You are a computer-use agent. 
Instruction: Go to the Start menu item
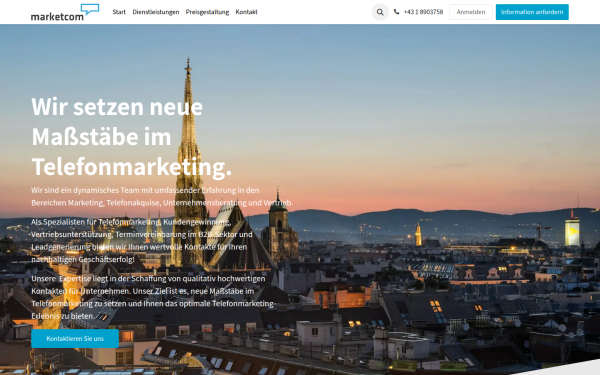[x=119, y=12]
